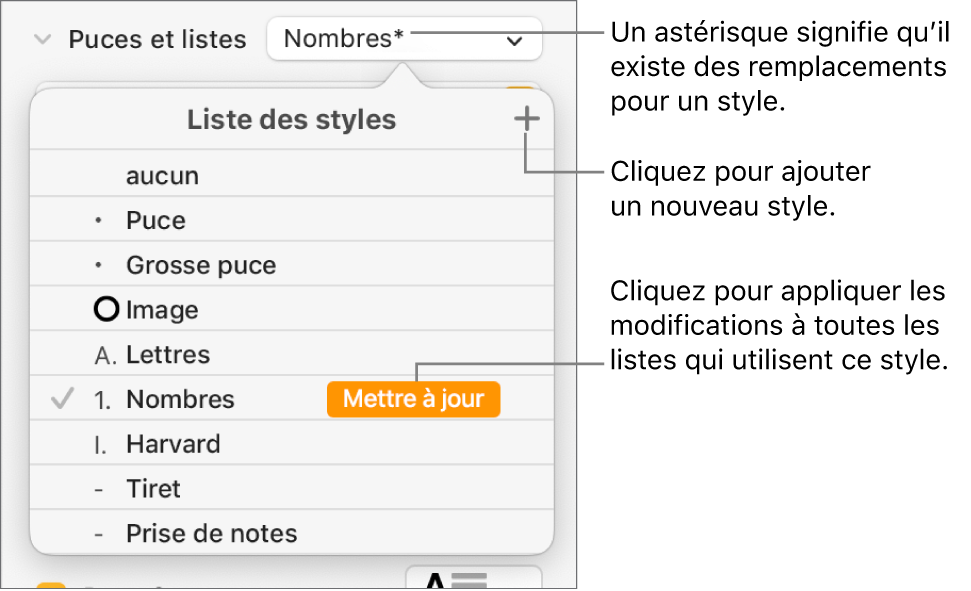971x591 pixels.
Task: Pick the Tiret list style
Action: click(x=153, y=489)
